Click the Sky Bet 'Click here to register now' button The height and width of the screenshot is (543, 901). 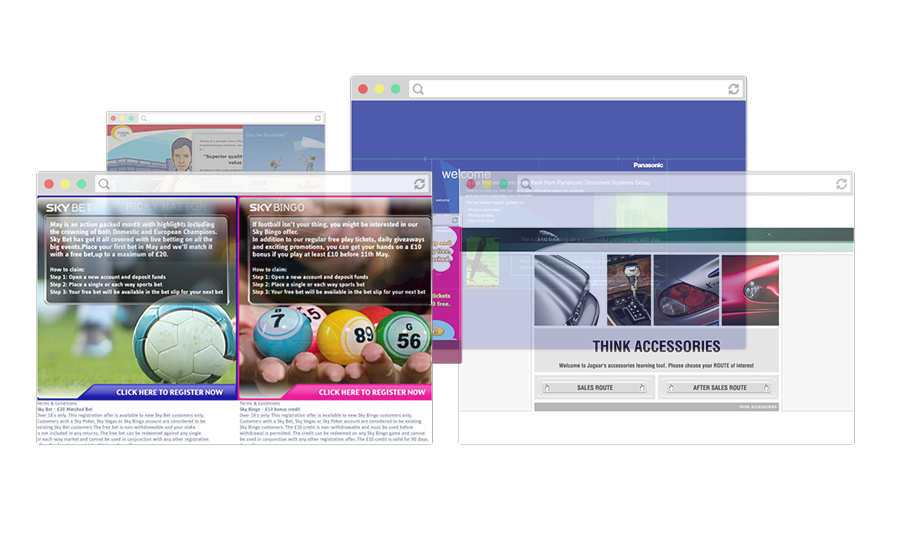click(169, 392)
